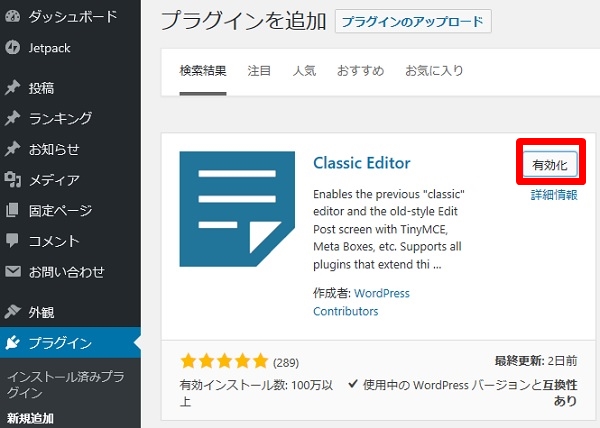Switch to お気に入り tab
Screen dimensions: 600x428
pyautogui.click(x=434, y=71)
